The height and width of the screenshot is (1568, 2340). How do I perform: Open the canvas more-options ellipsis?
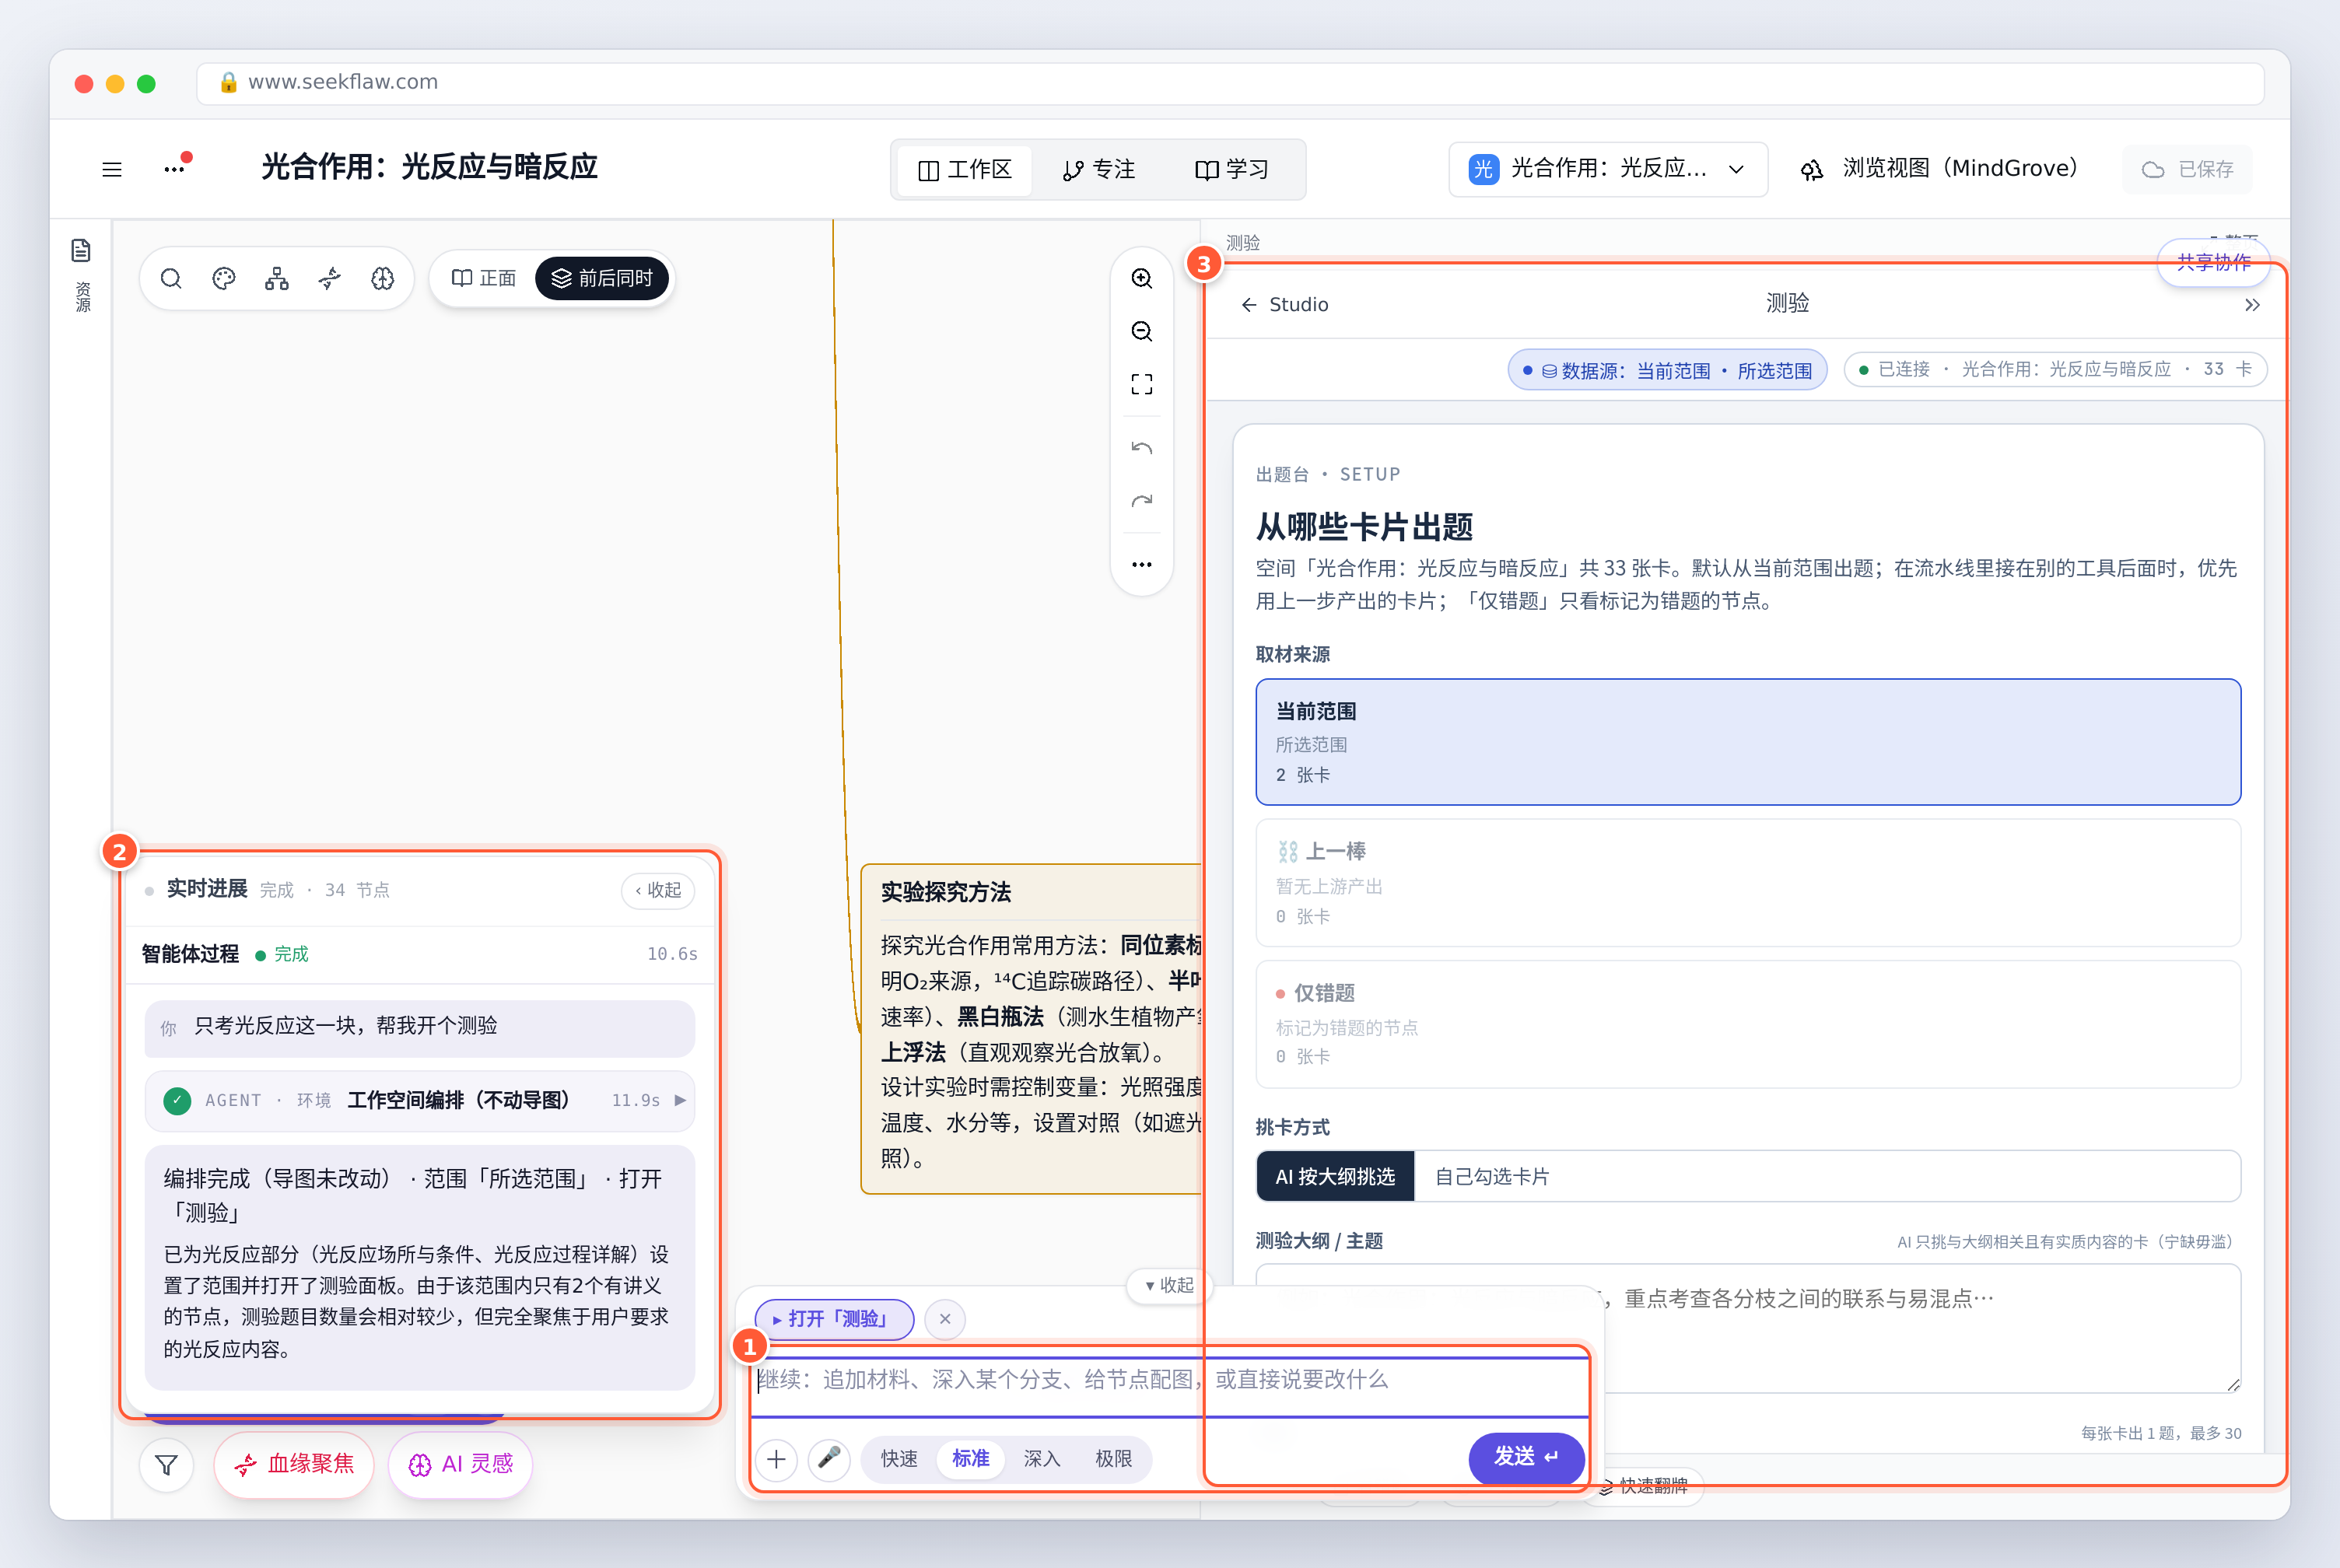click(1142, 564)
